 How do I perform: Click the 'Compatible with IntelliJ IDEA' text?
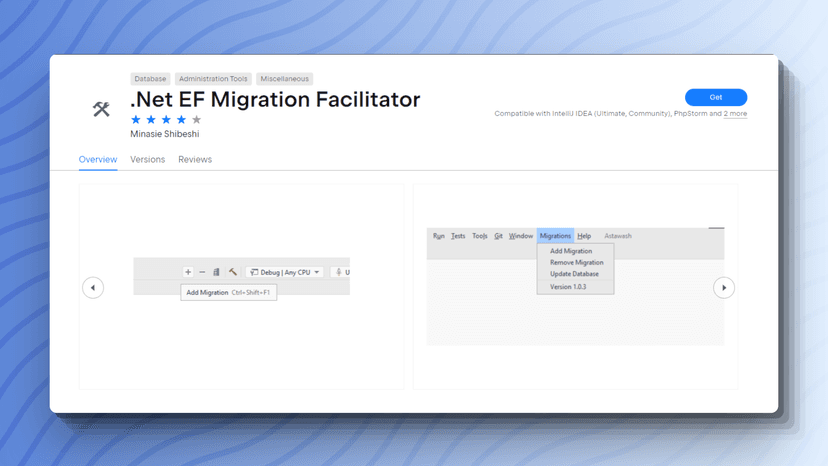tap(543, 114)
